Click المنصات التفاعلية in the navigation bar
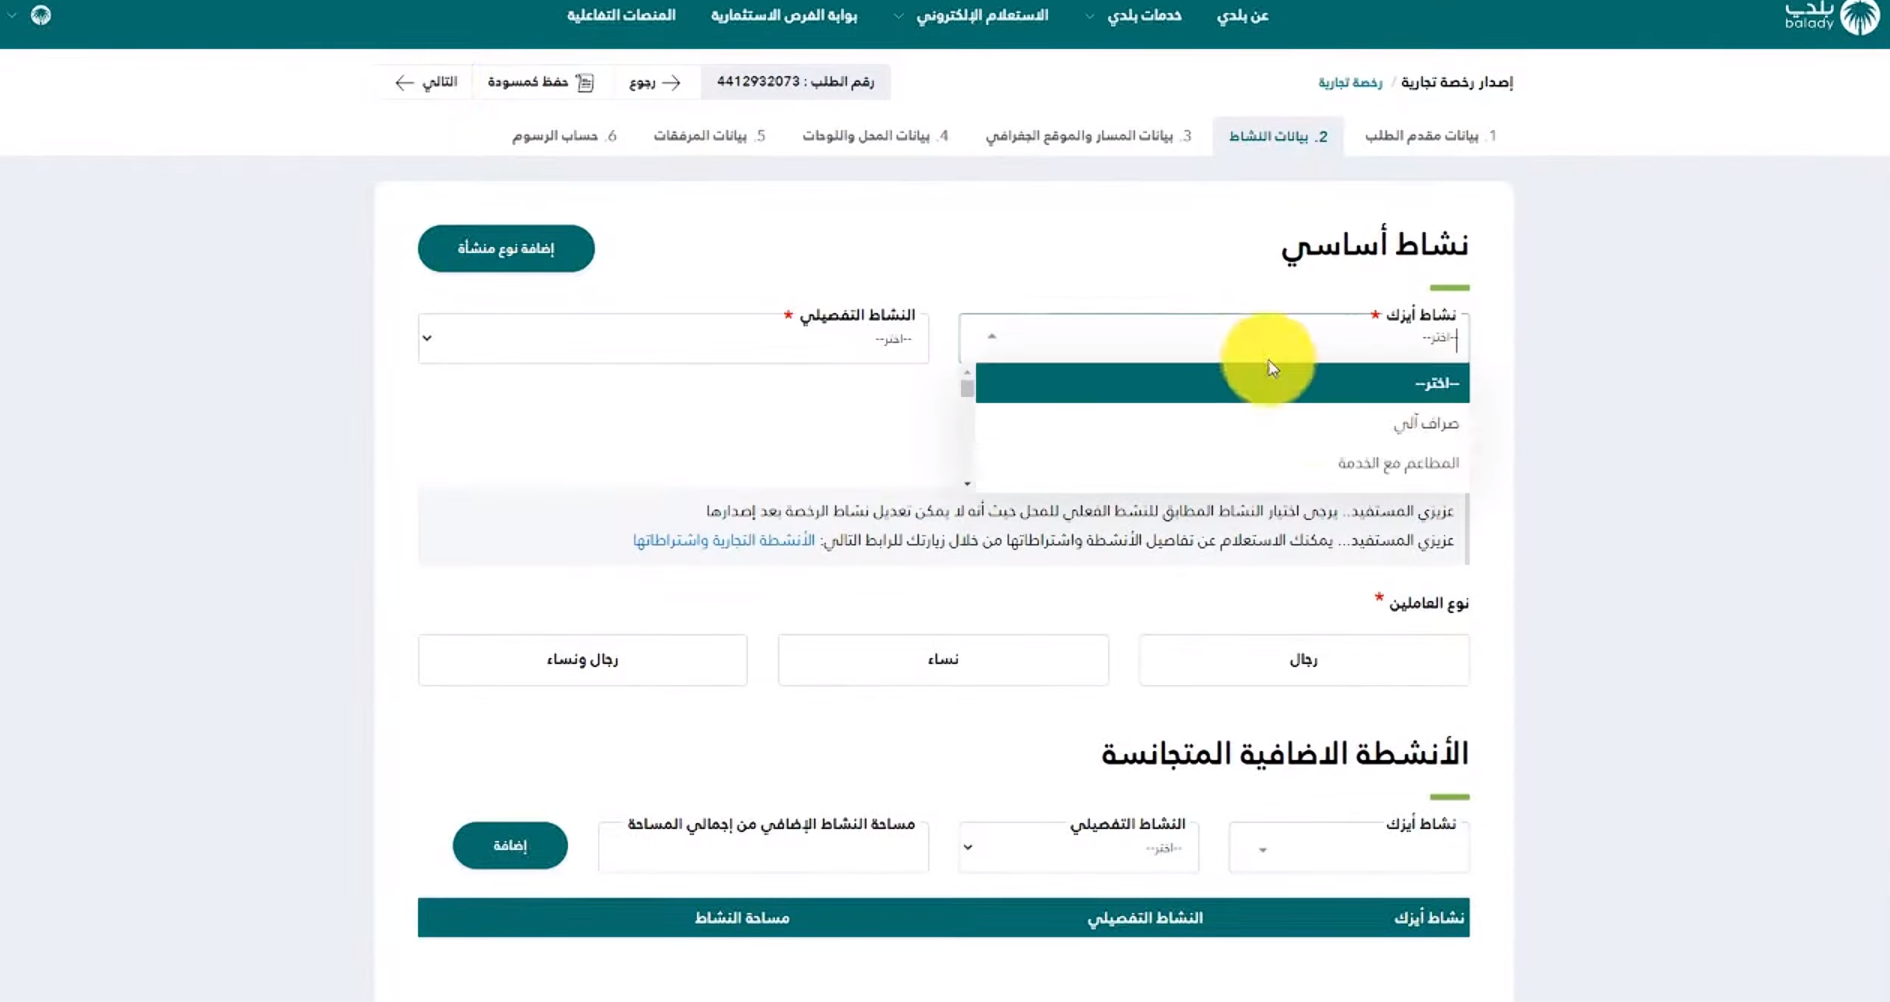The image size is (1890, 1002). [622, 15]
